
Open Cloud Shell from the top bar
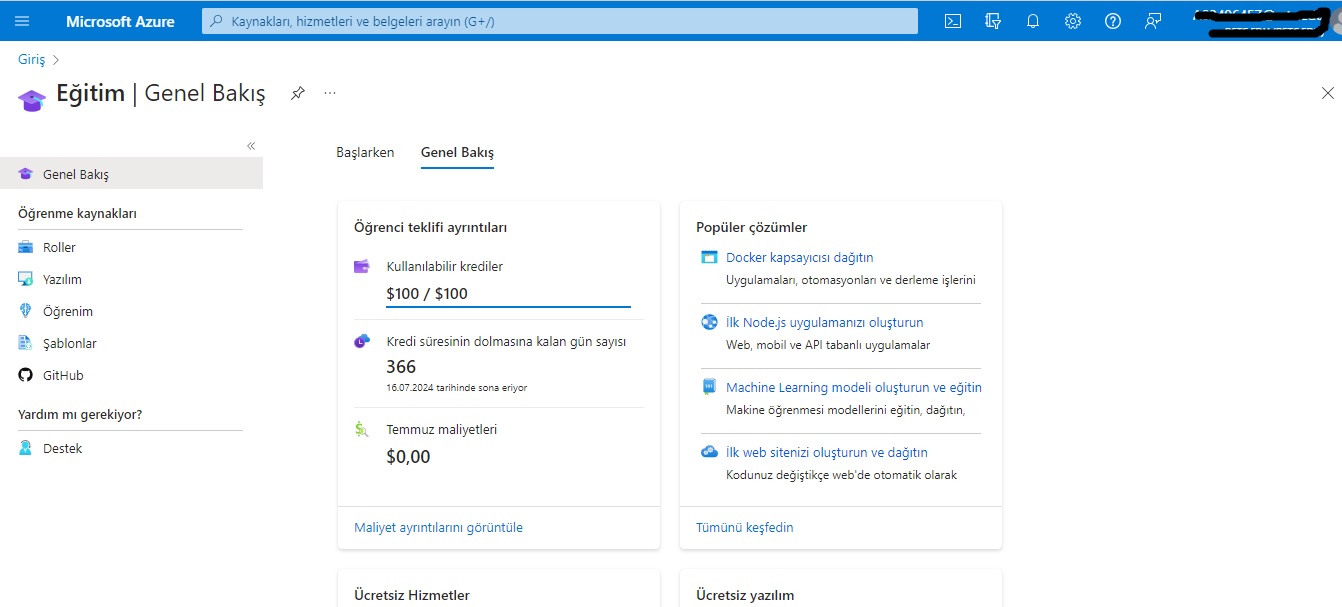(953, 21)
